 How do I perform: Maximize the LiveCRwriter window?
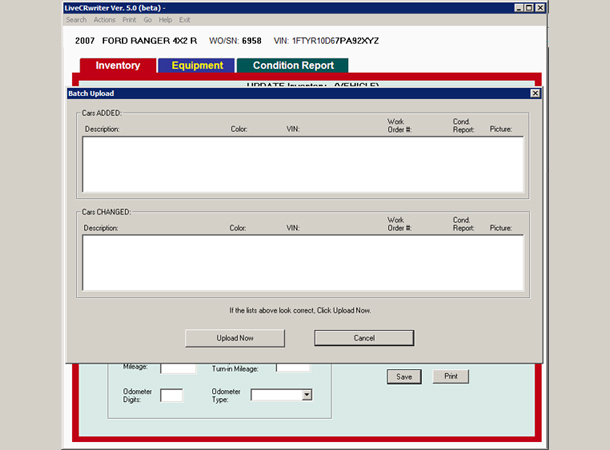[x=529, y=8]
